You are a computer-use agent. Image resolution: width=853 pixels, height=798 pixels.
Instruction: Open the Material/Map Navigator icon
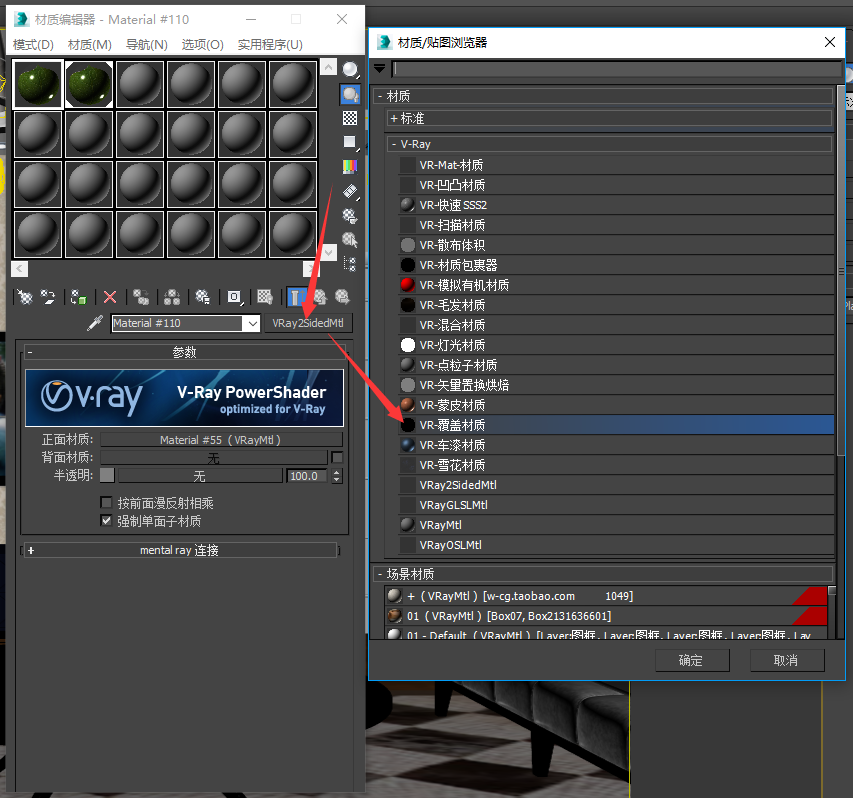tap(350, 264)
